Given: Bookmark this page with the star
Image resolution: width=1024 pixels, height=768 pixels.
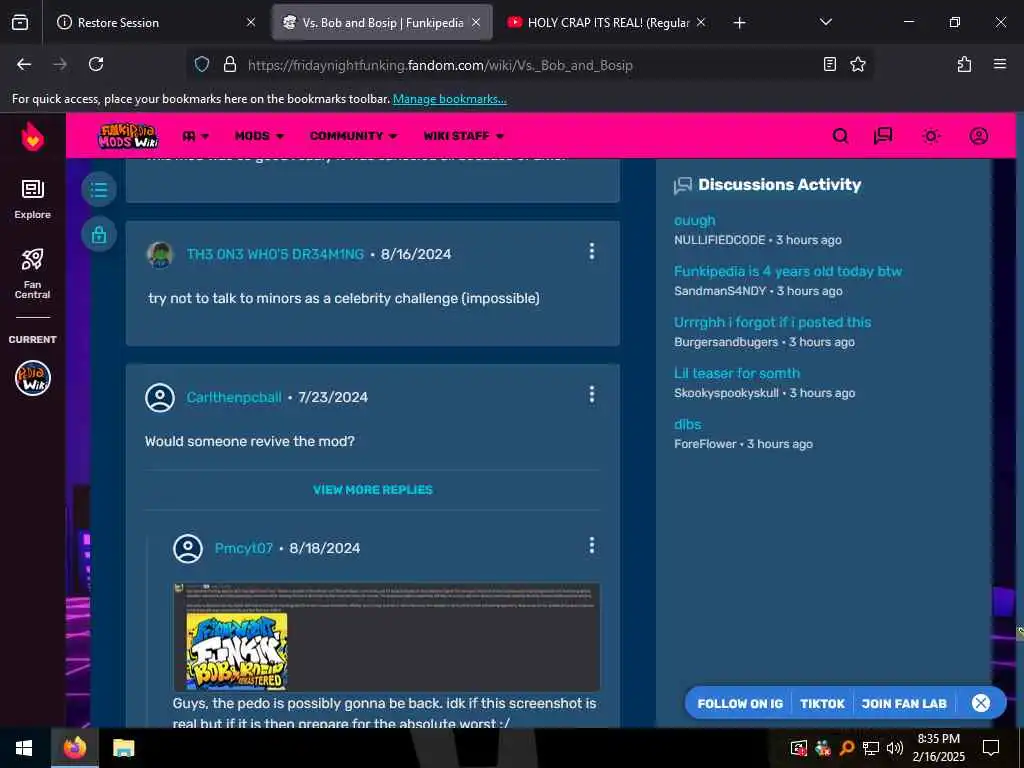Looking at the screenshot, I should coord(857,64).
